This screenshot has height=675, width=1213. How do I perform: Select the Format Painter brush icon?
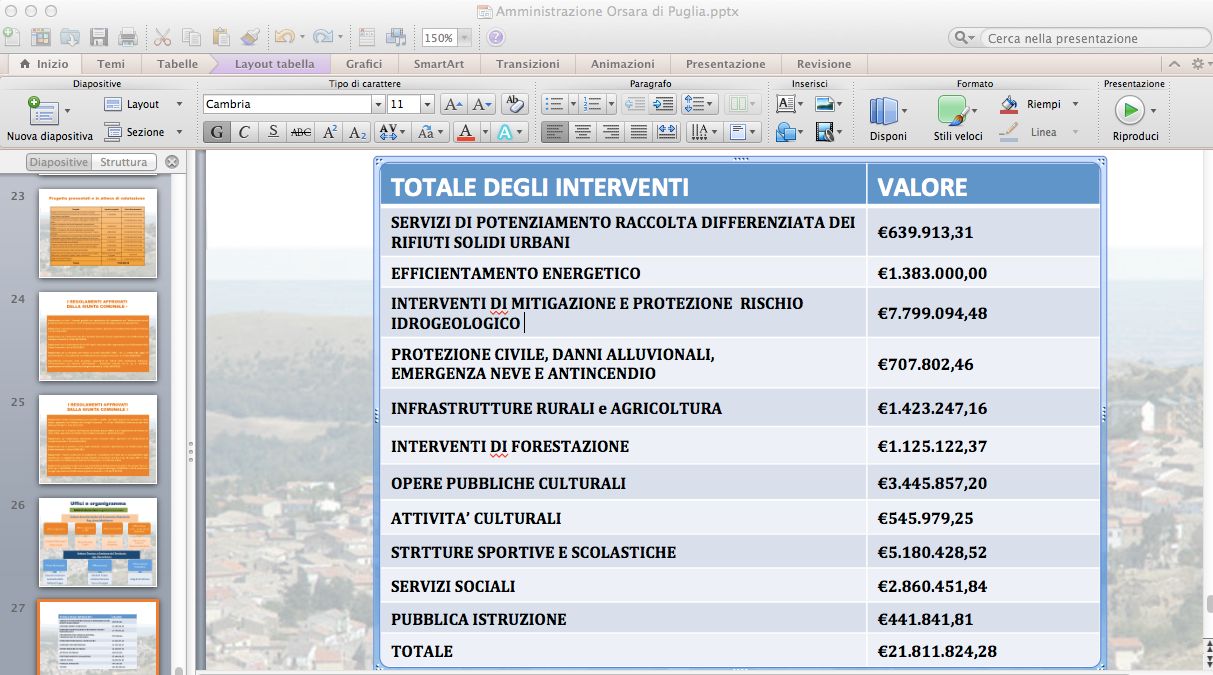pos(250,37)
